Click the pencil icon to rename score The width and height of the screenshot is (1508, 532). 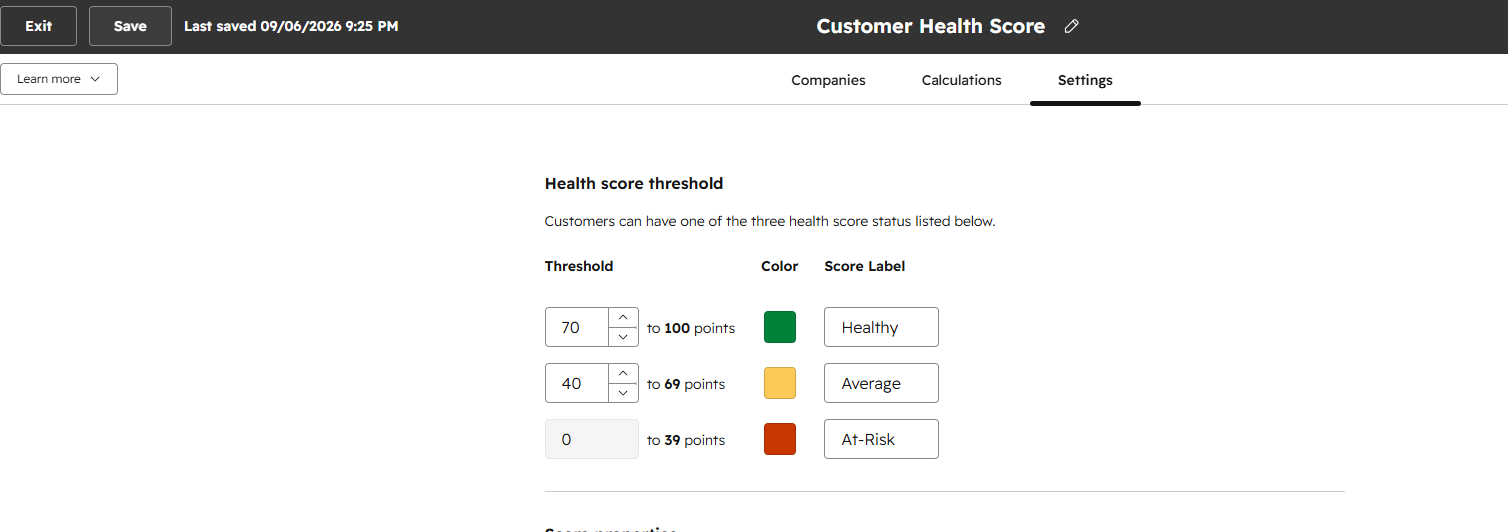click(x=1072, y=27)
